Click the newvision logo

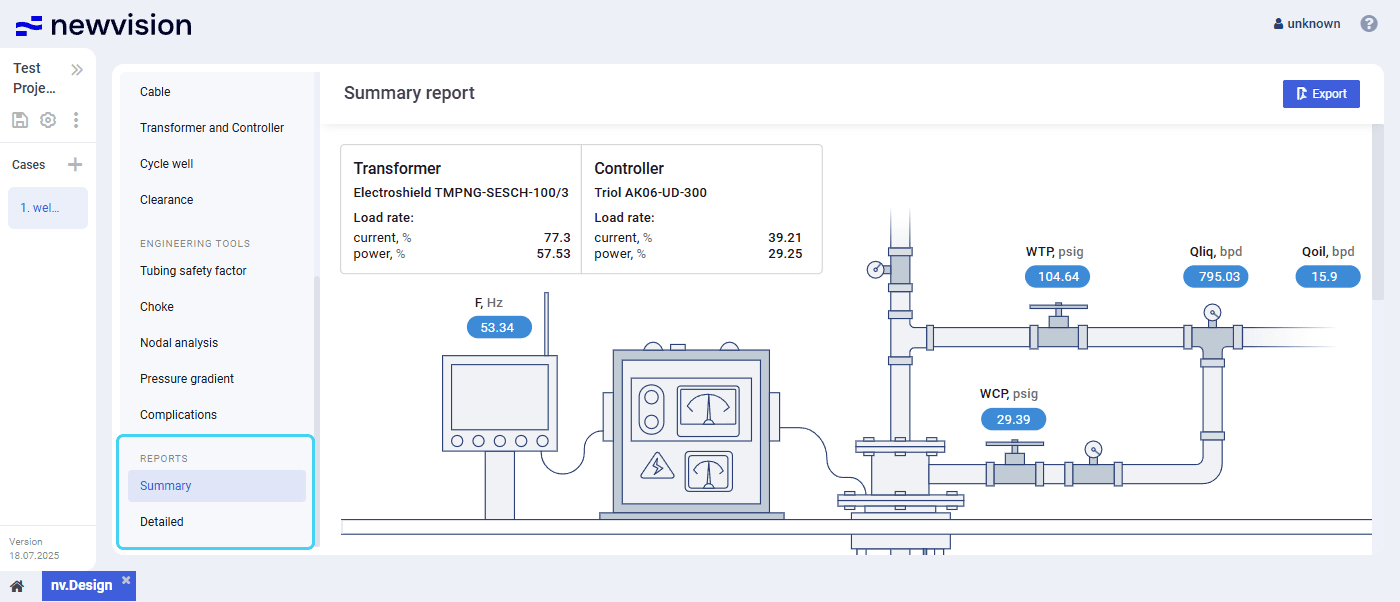point(104,25)
